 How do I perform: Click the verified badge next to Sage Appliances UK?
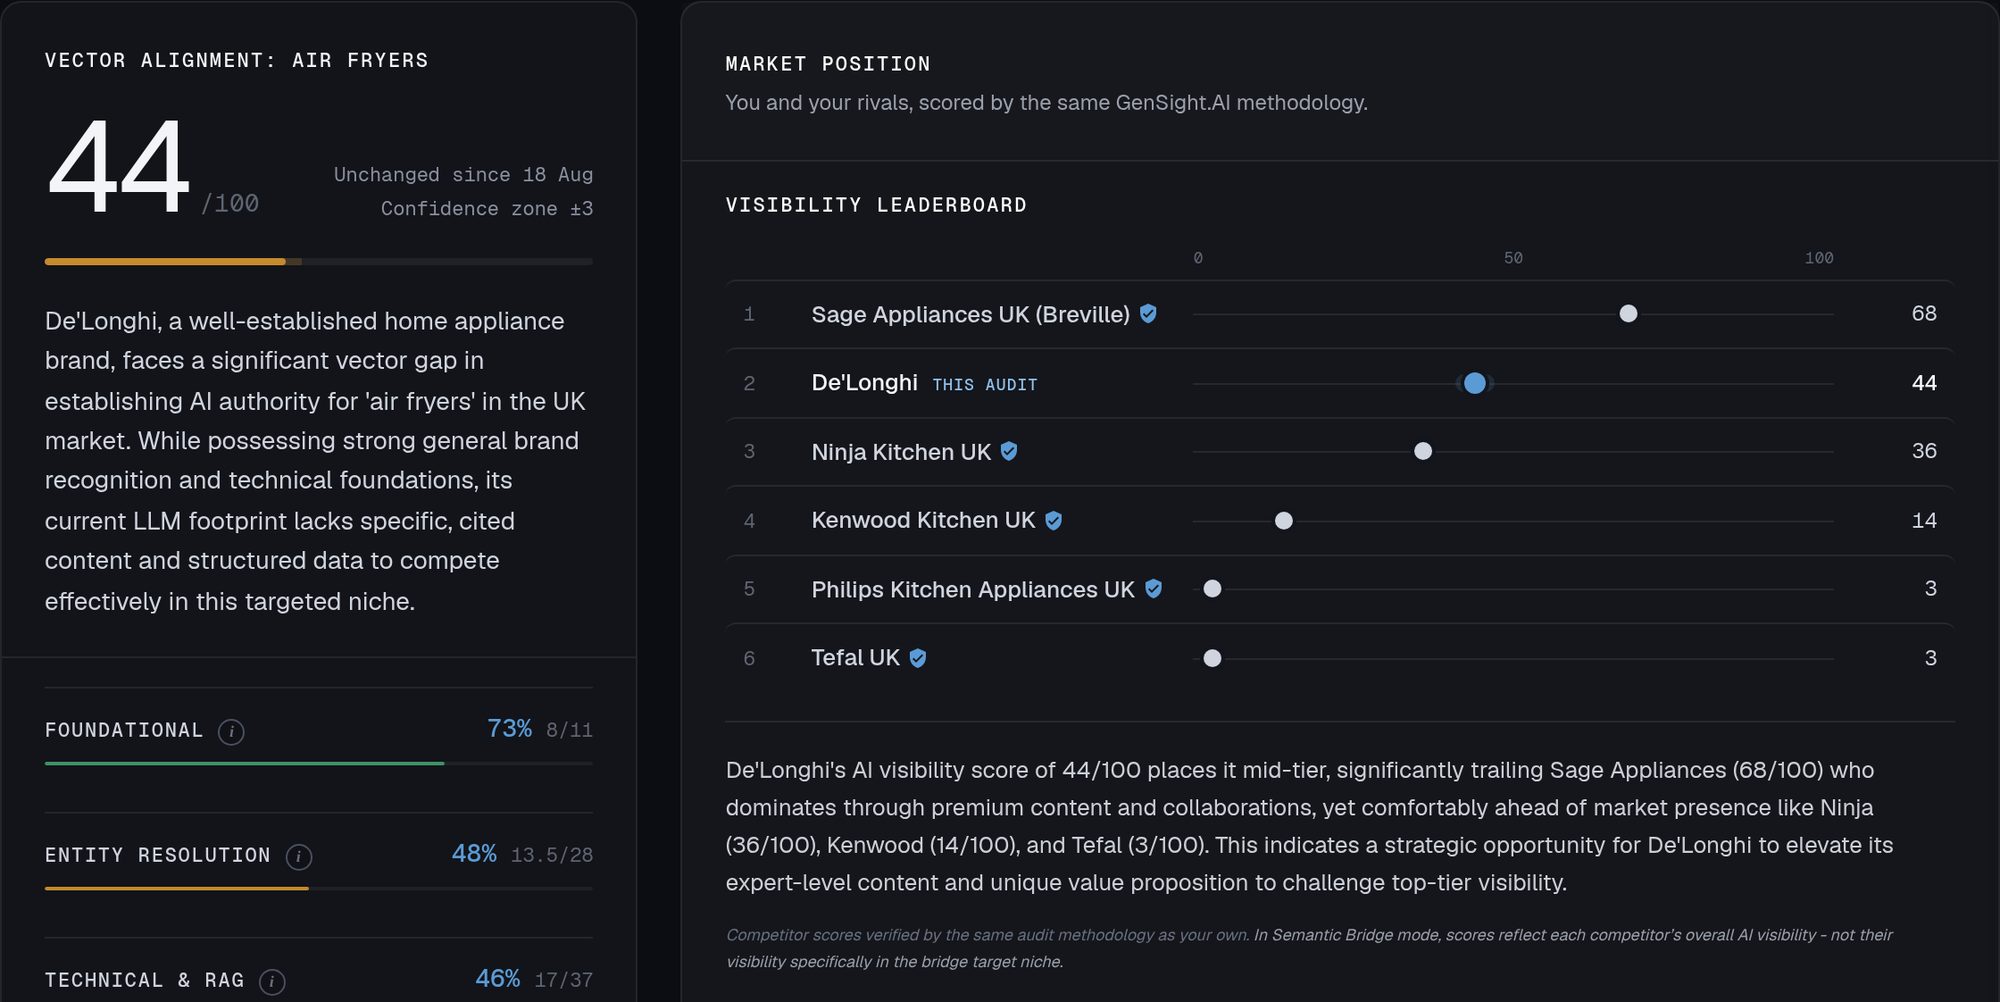point(1148,314)
